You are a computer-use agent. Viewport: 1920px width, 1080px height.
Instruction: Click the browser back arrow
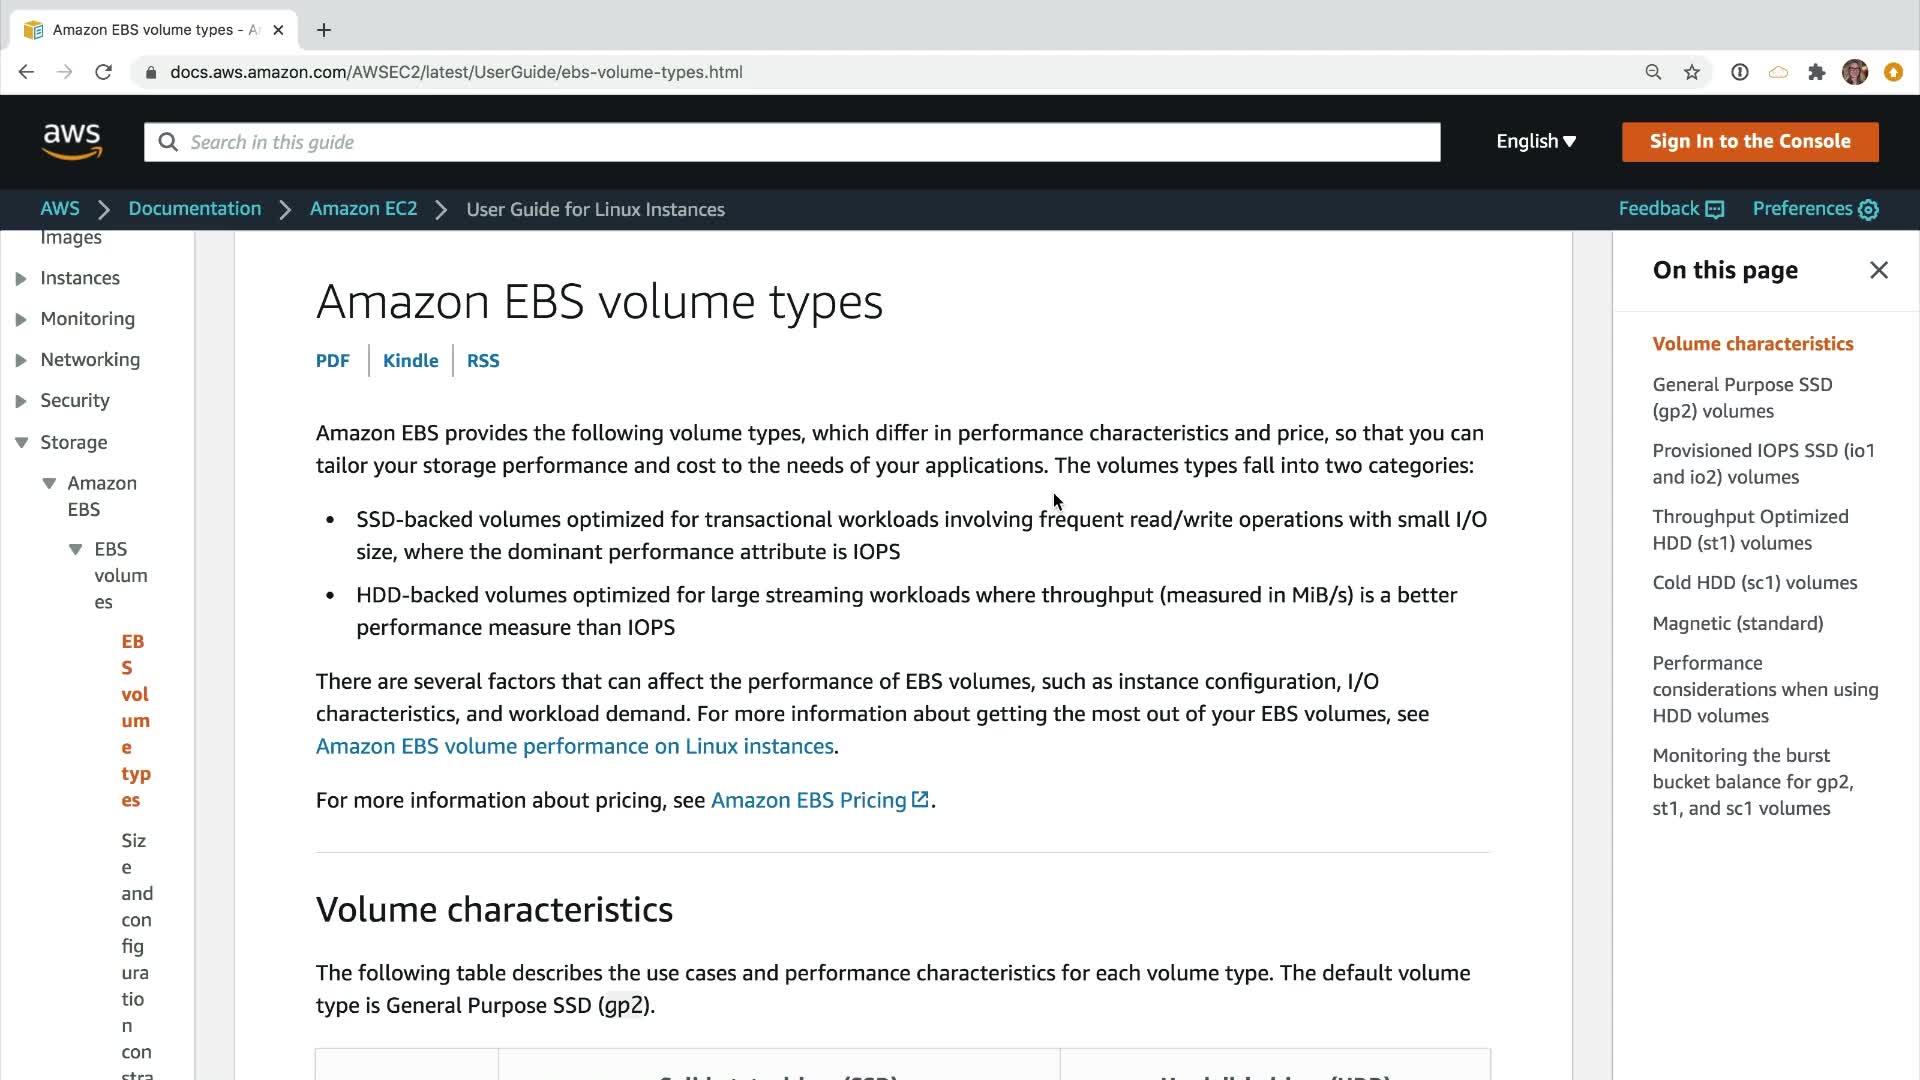point(27,72)
